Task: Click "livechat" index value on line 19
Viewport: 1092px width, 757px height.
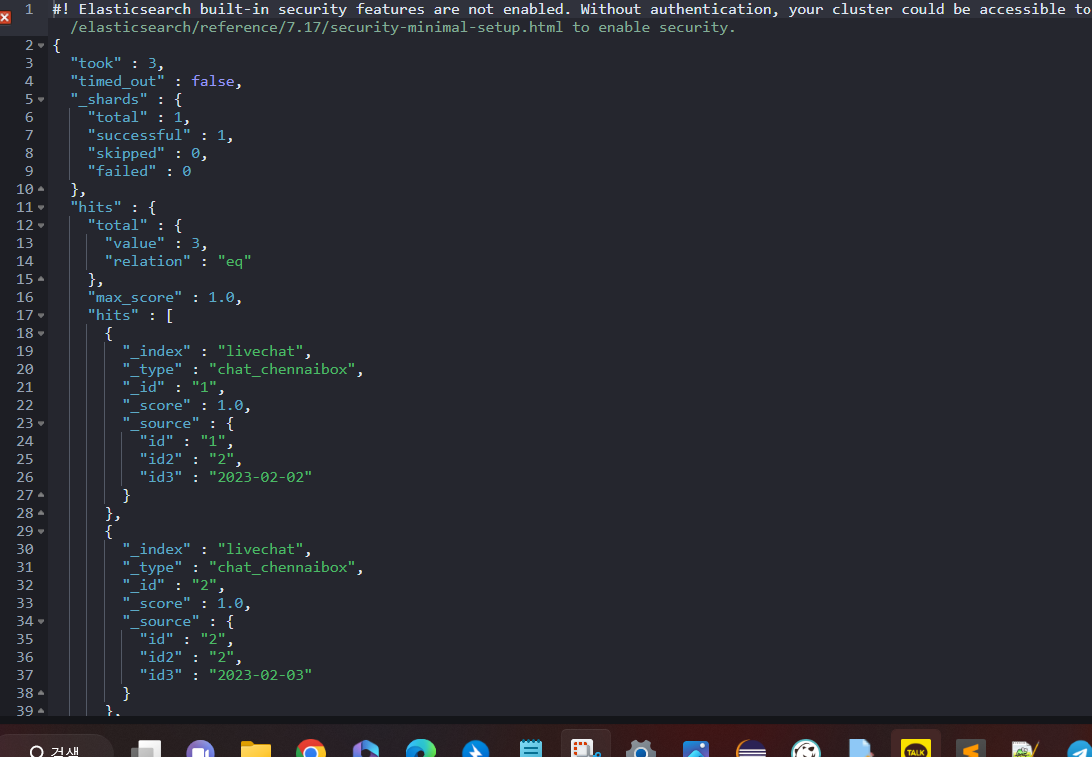Action: pos(260,351)
